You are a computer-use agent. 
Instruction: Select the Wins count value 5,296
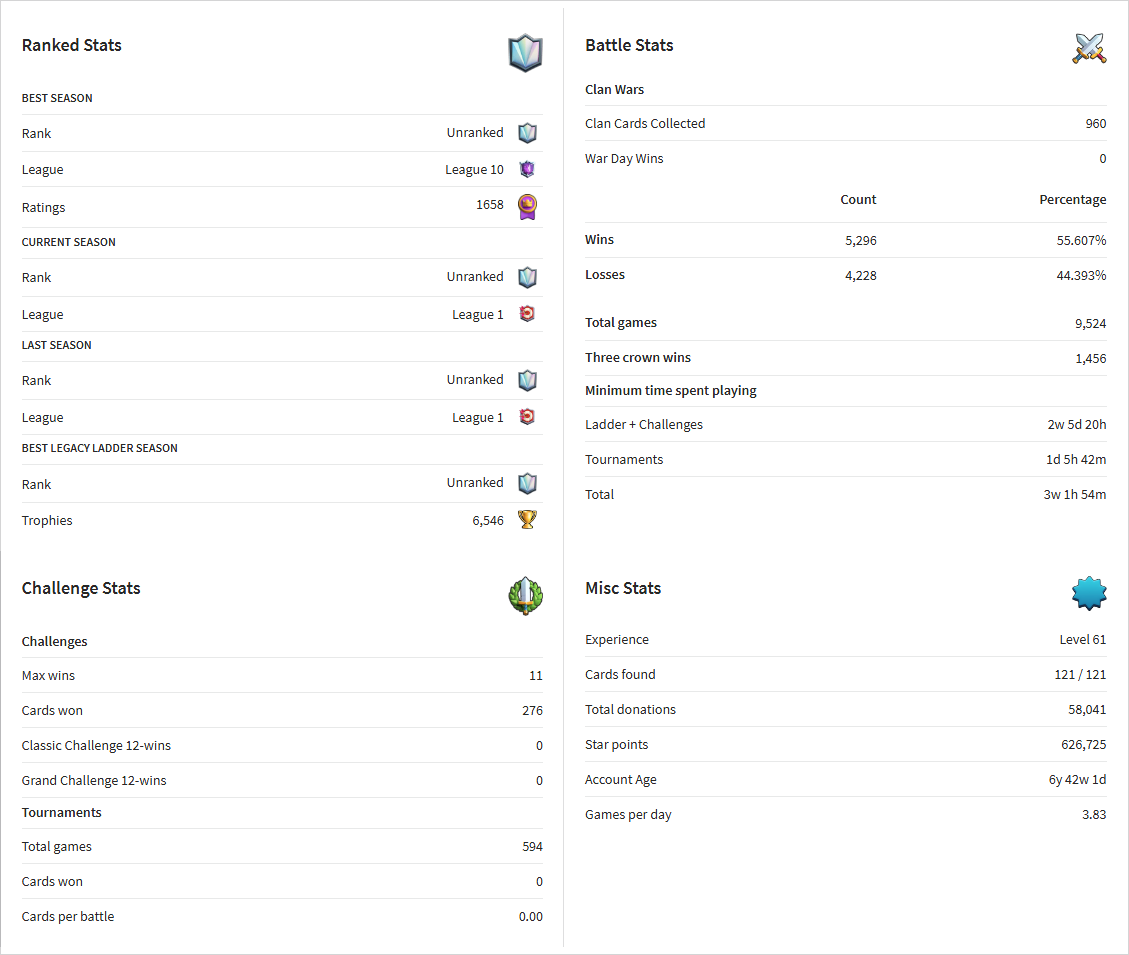[860, 241]
